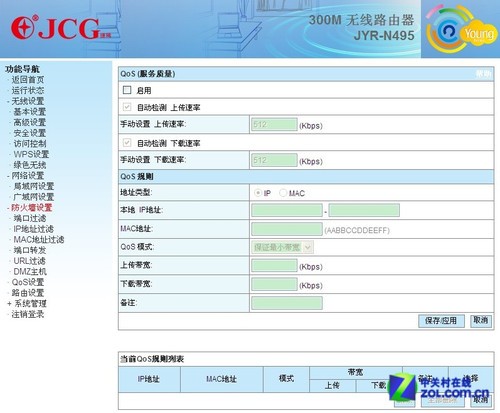Open QoS设置 in the sidebar

pyautogui.click(x=28, y=282)
